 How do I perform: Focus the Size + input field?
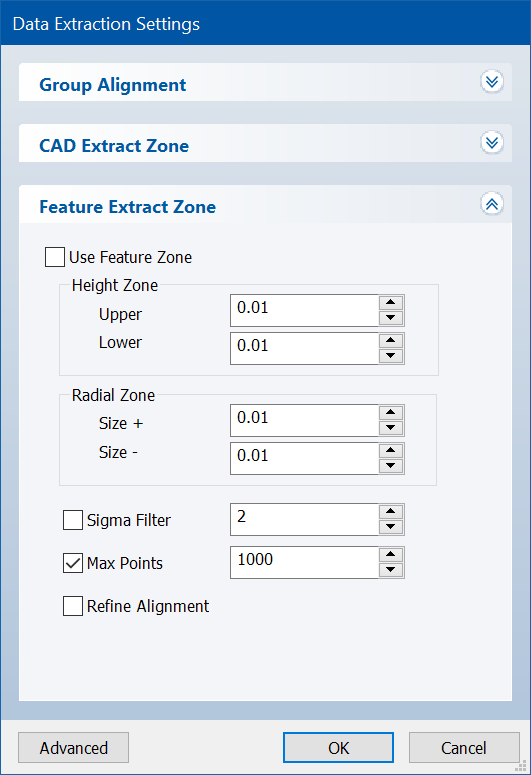tap(305, 421)
